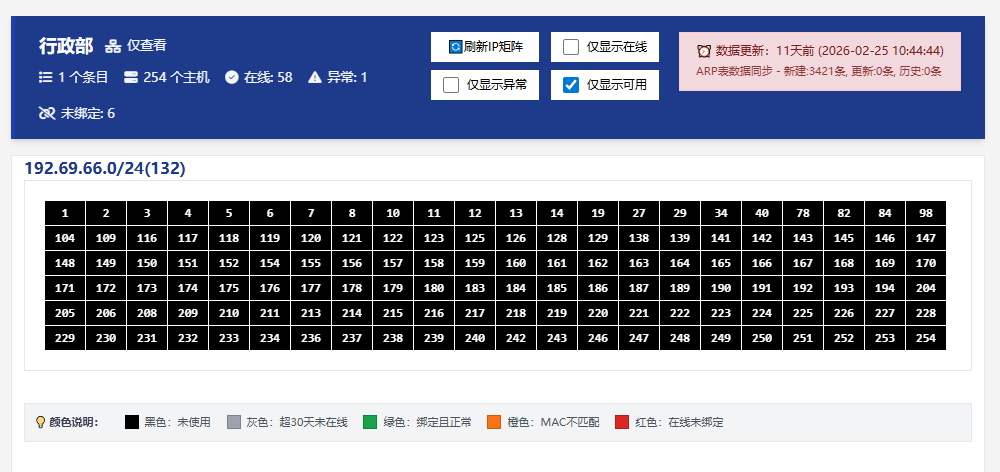Click IP cell 236
The image size is (1000, 472).
(x=311, y=338)
